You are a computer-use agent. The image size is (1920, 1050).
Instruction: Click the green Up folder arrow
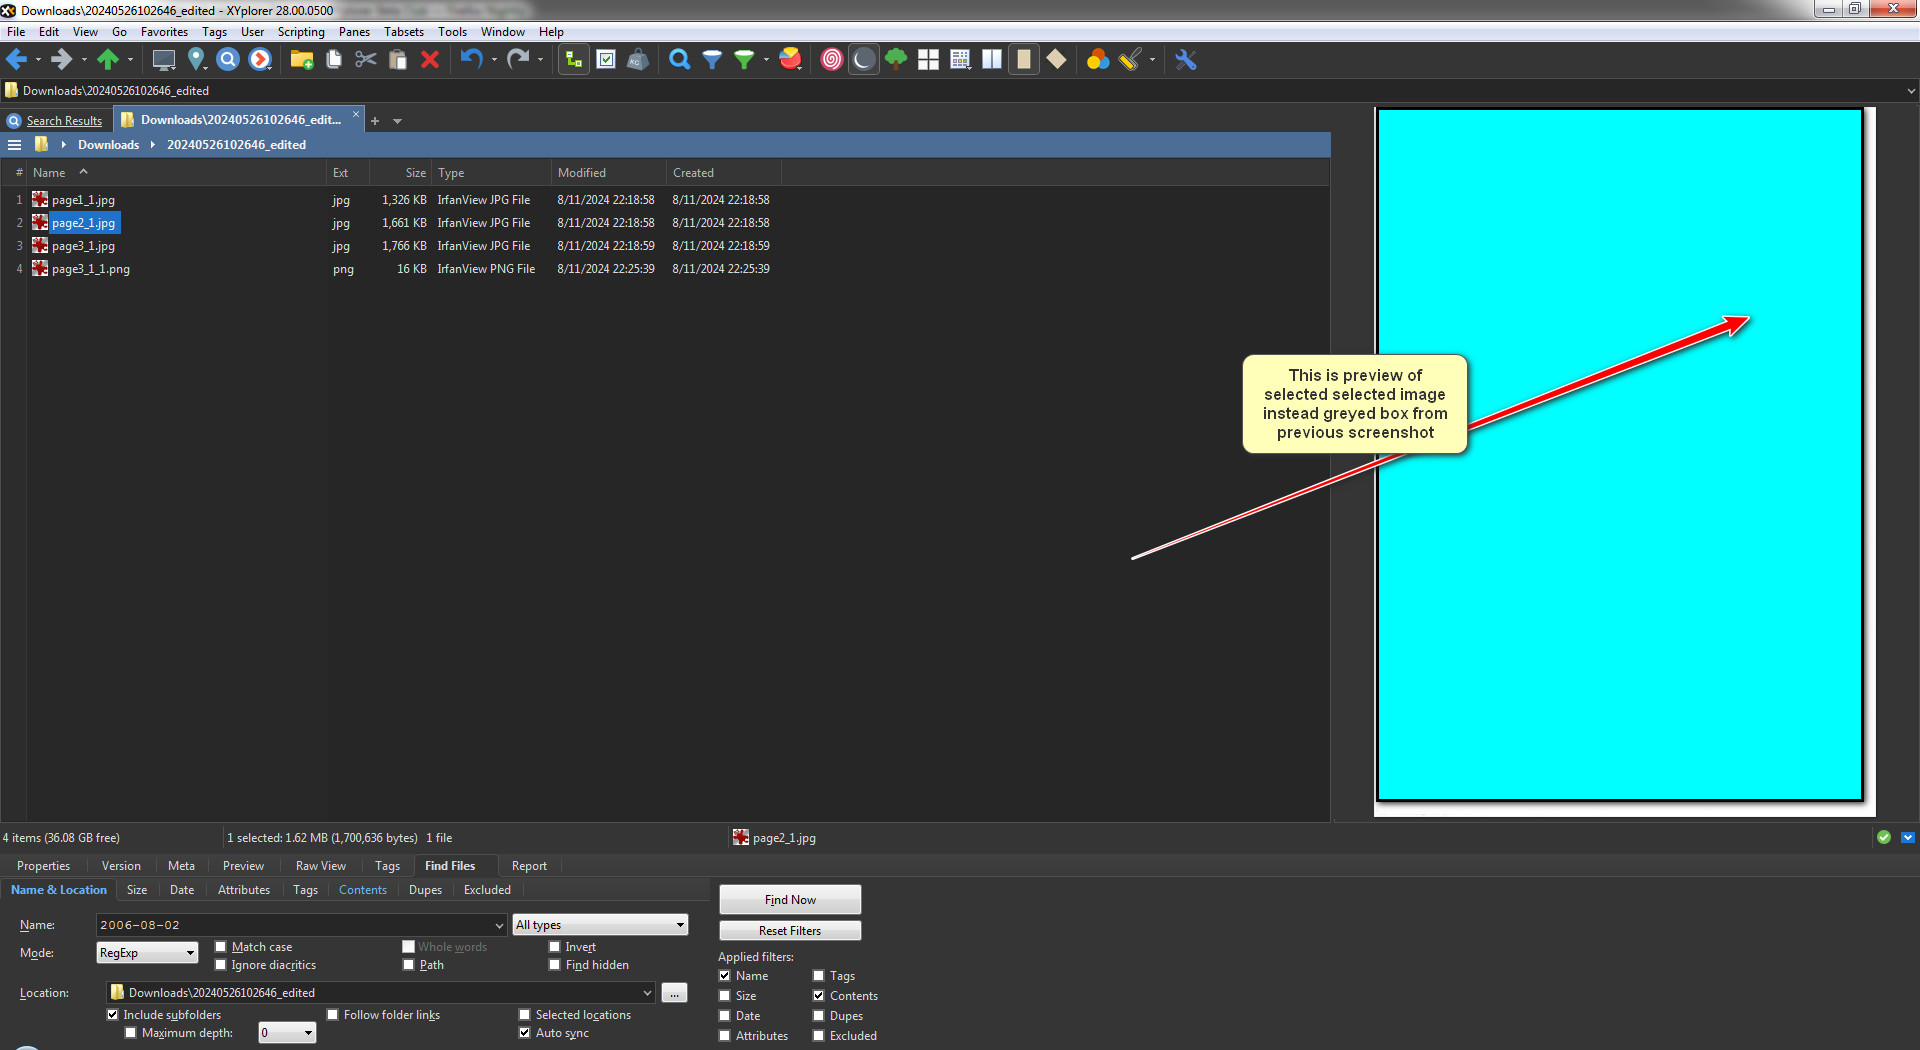[107, 60]
